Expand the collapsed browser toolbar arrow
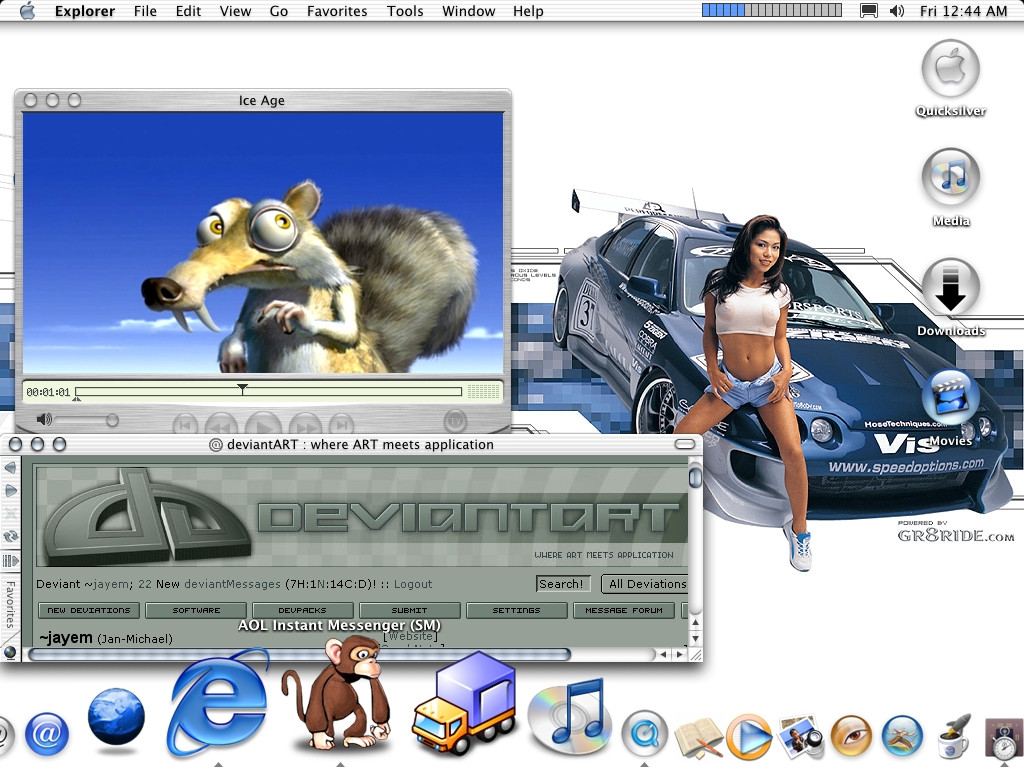The image size is (1024, 768). click(x=10, y=560)
